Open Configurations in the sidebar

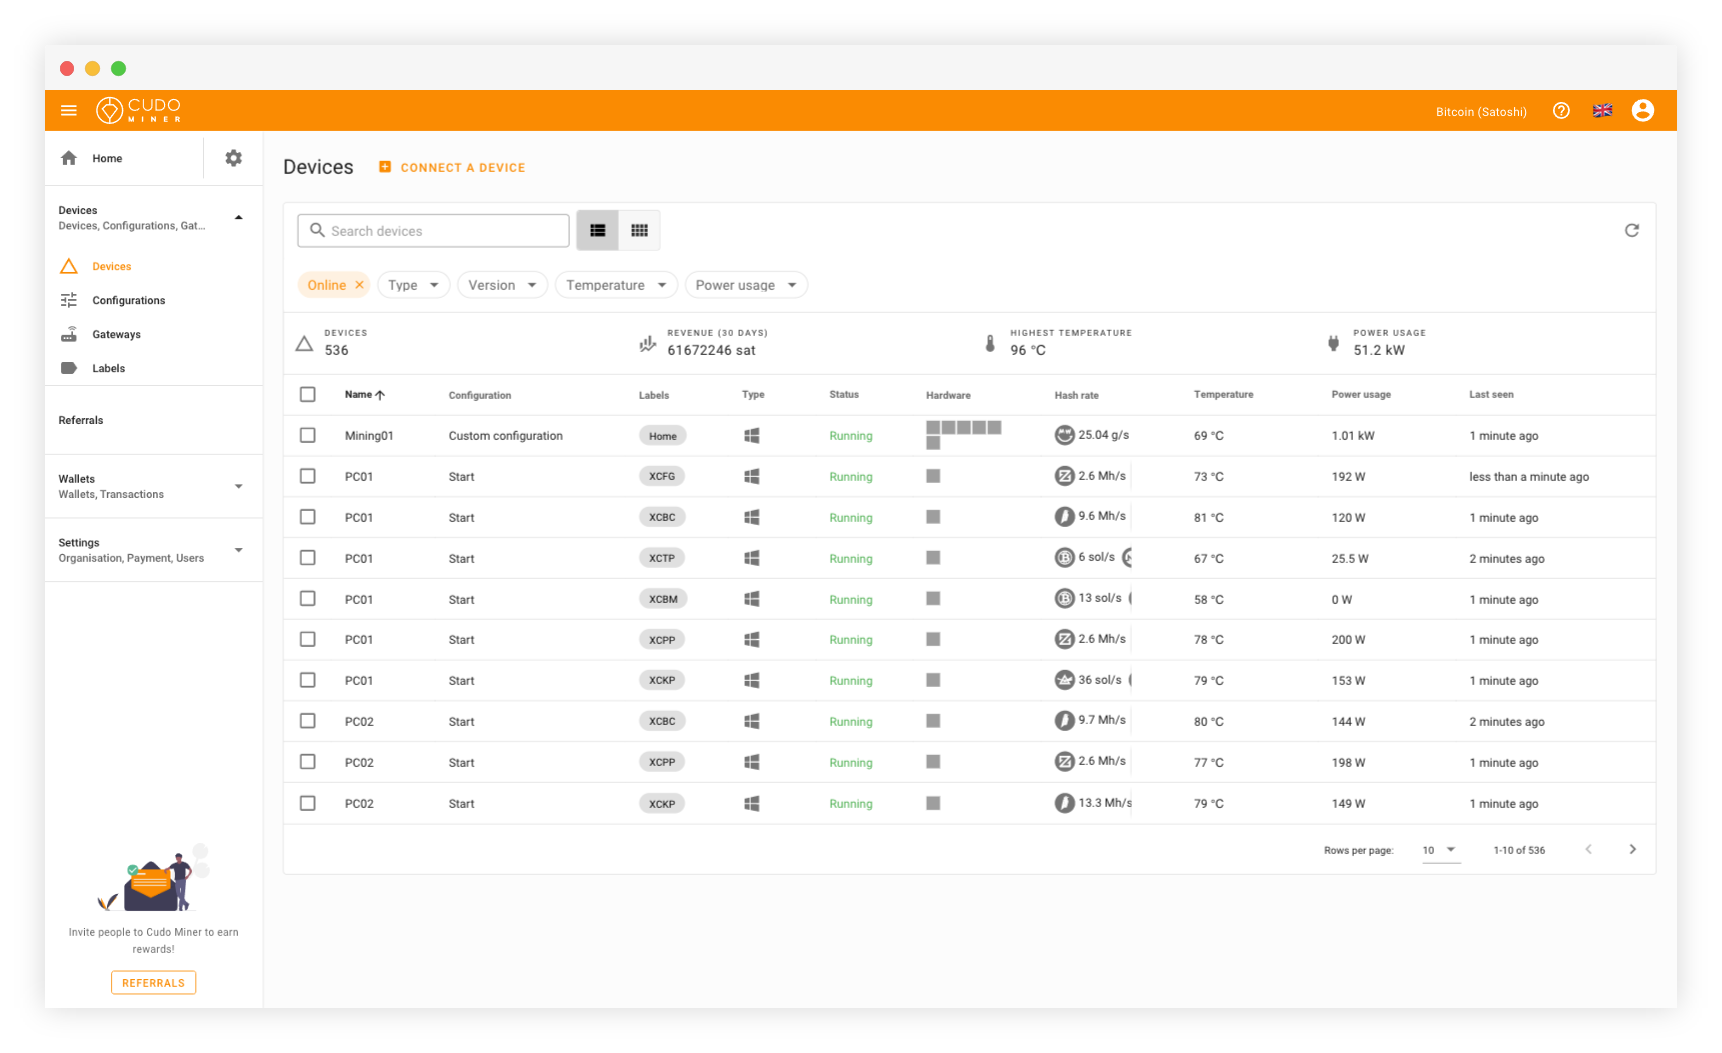(128, 301)
